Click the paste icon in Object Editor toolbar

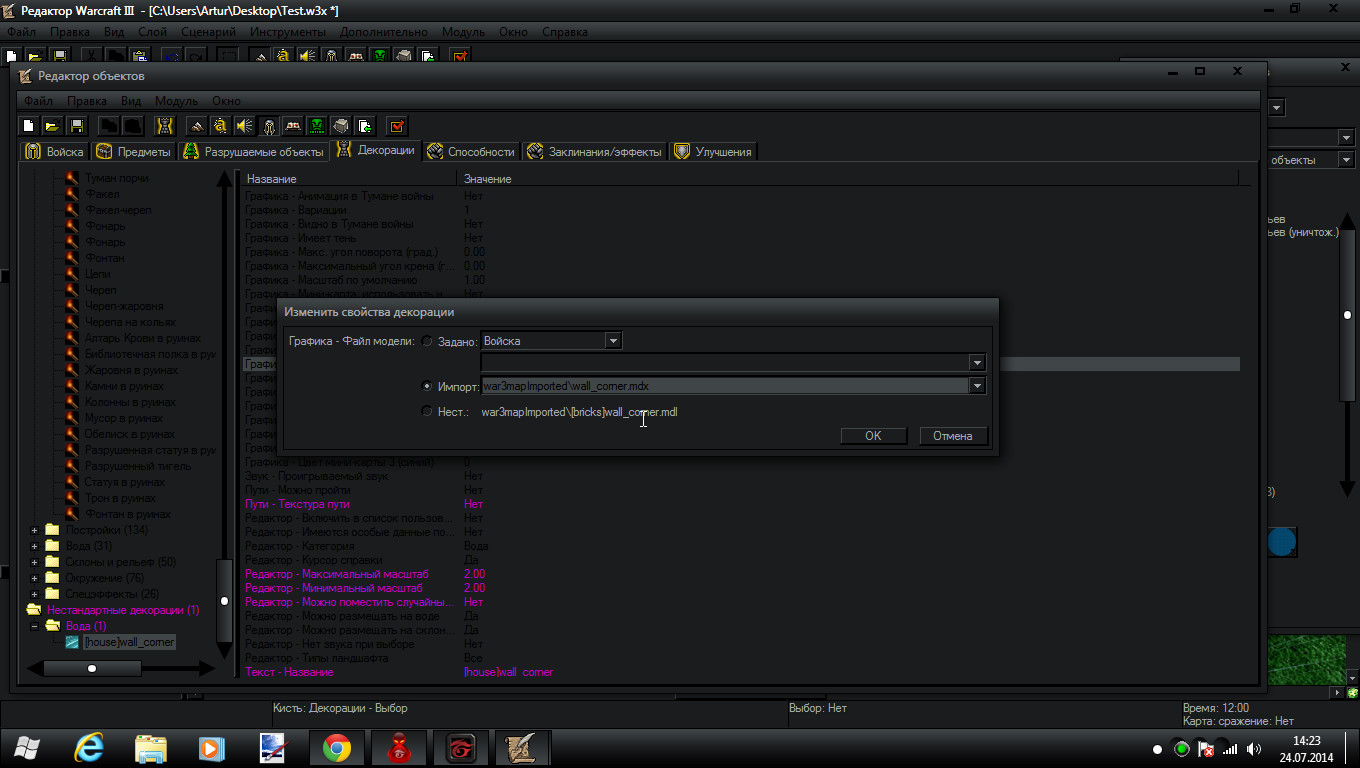[x=133, y=126]
